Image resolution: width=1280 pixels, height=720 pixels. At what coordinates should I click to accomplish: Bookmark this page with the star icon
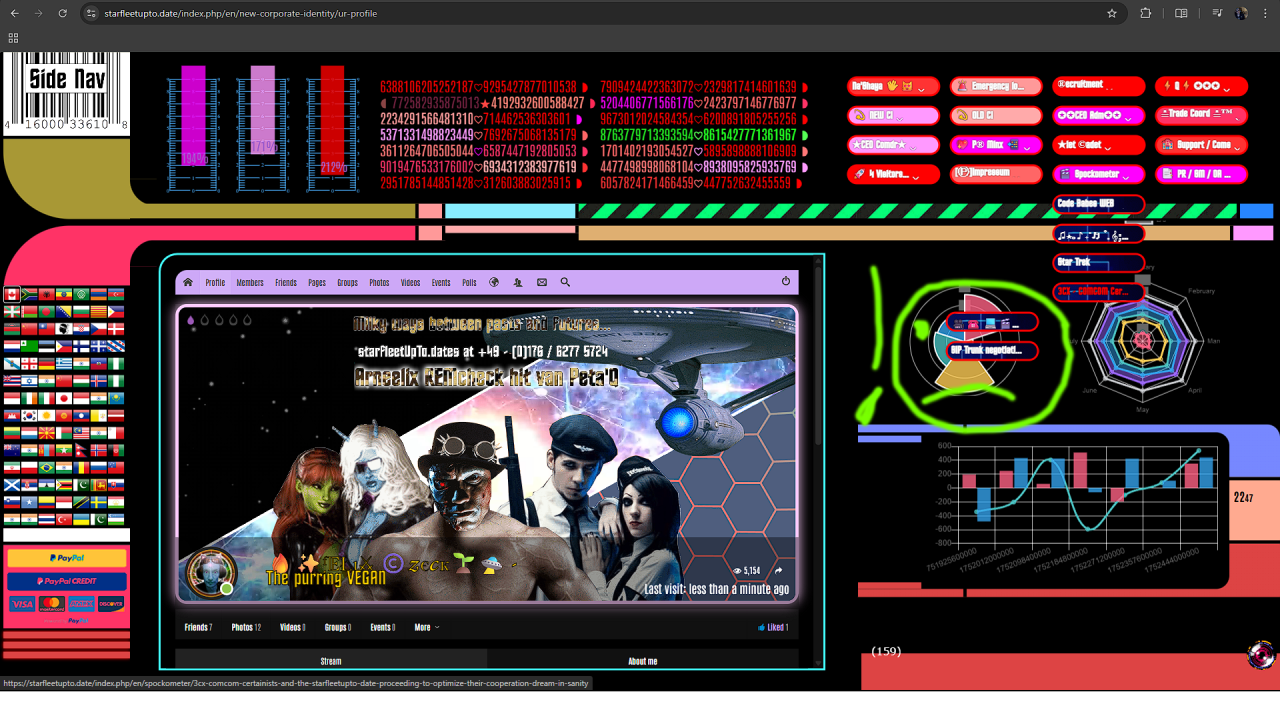[x=1112, y=14]
